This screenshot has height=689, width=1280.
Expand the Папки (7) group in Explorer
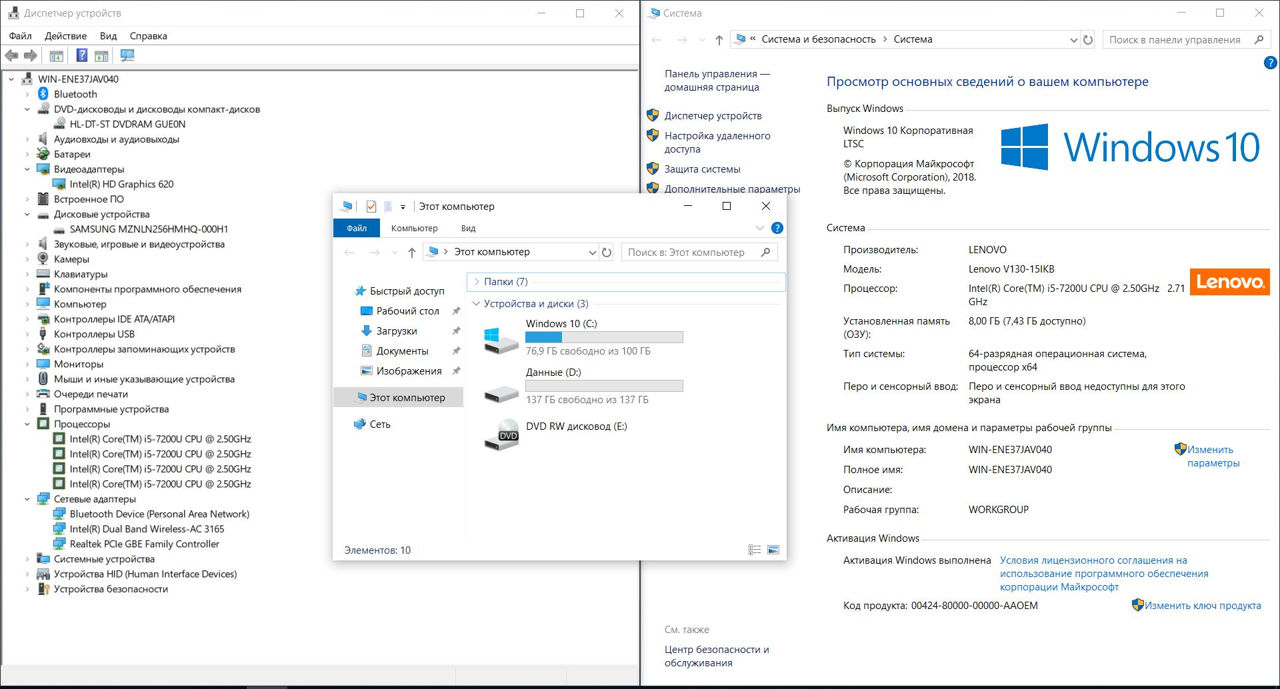pyautogui.click(x=476, y=282)
